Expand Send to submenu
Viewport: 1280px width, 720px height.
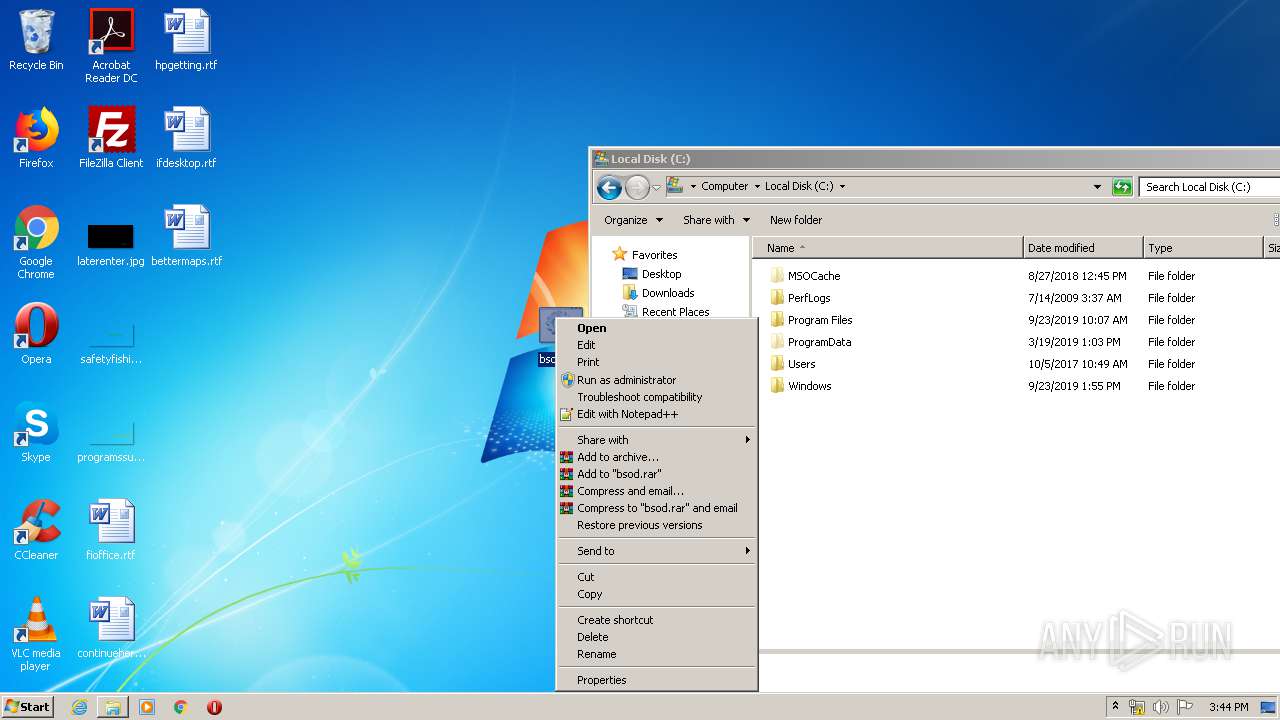(656, 551)
